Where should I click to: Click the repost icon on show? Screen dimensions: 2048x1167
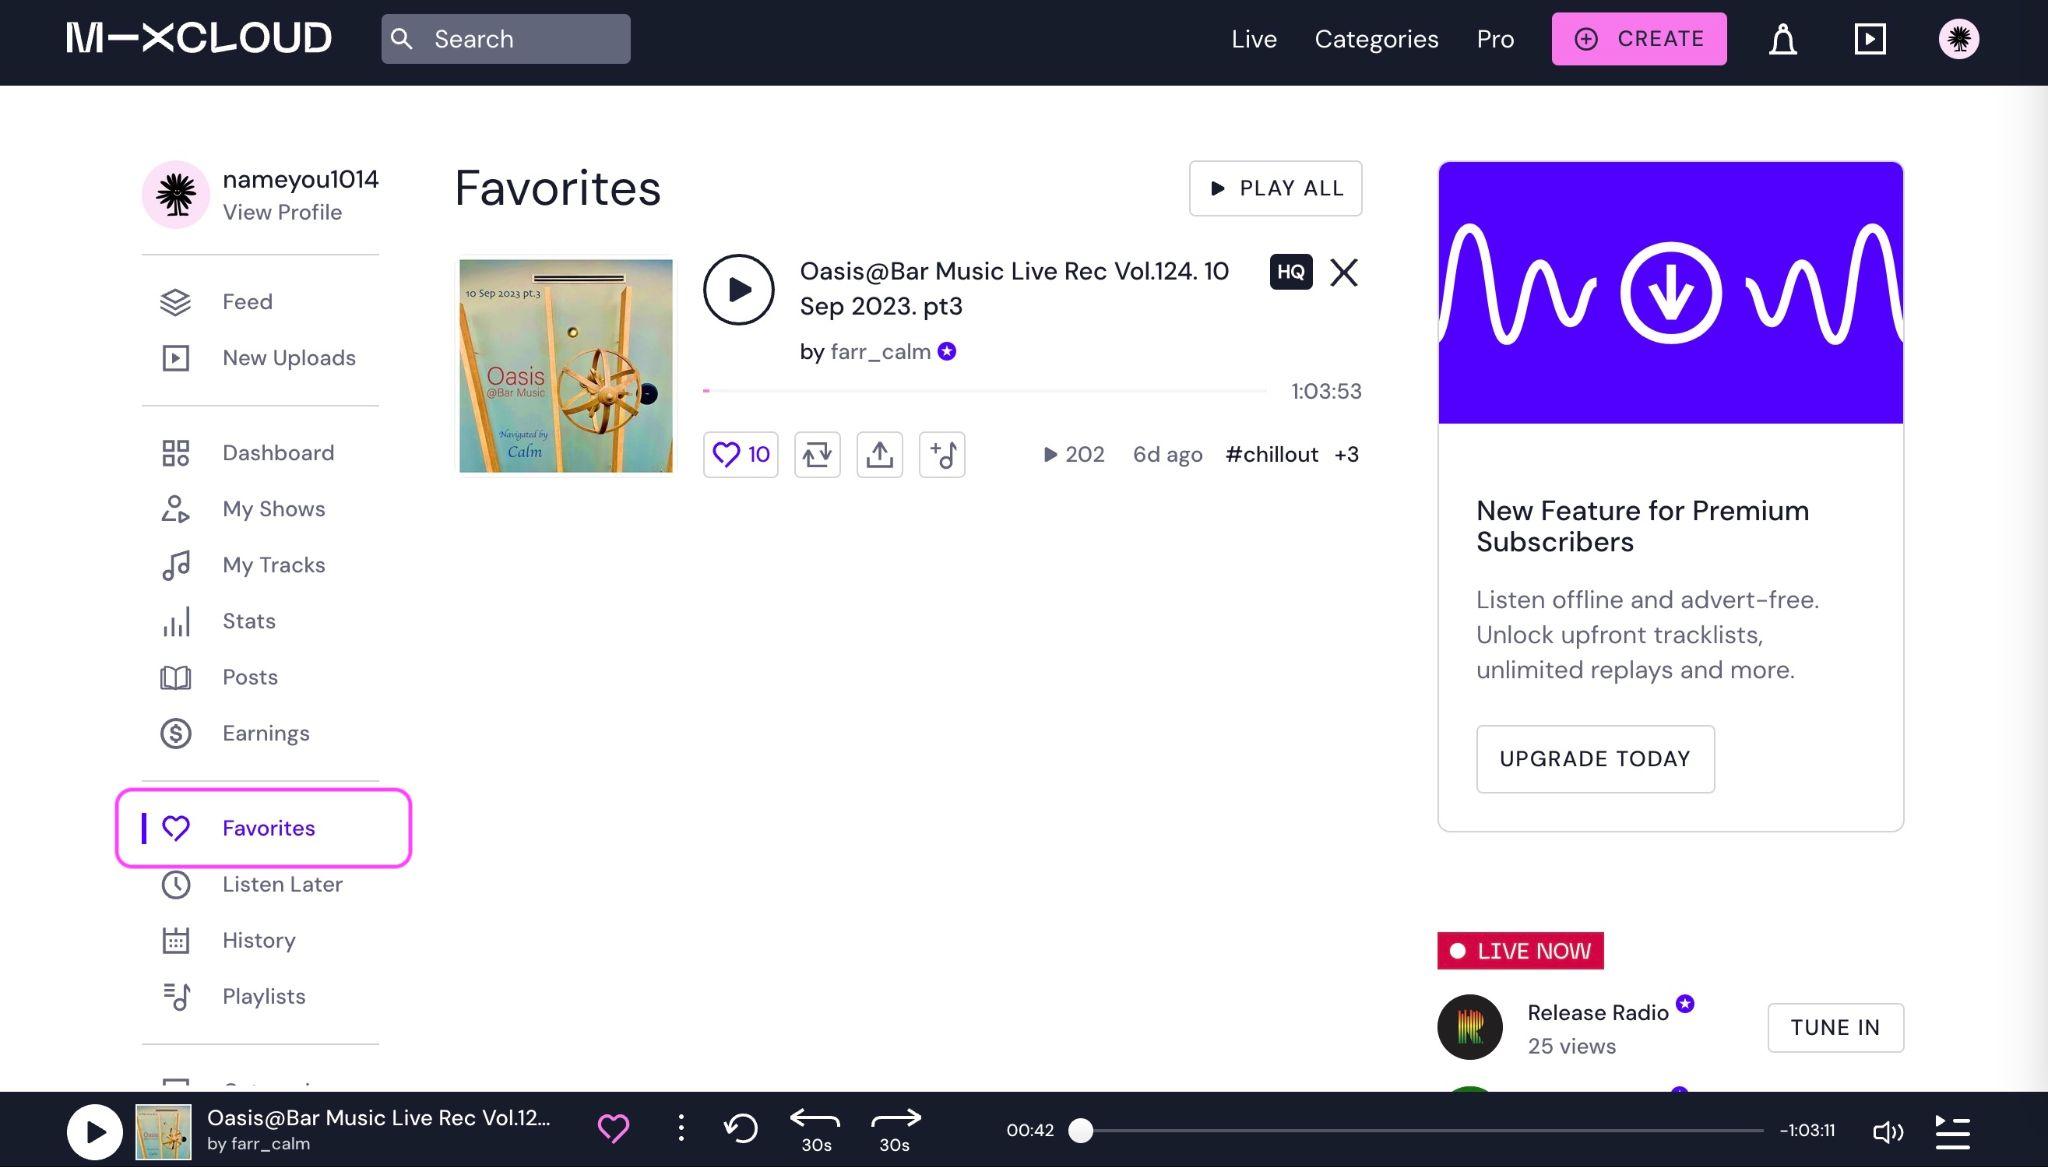click(817, 455)
